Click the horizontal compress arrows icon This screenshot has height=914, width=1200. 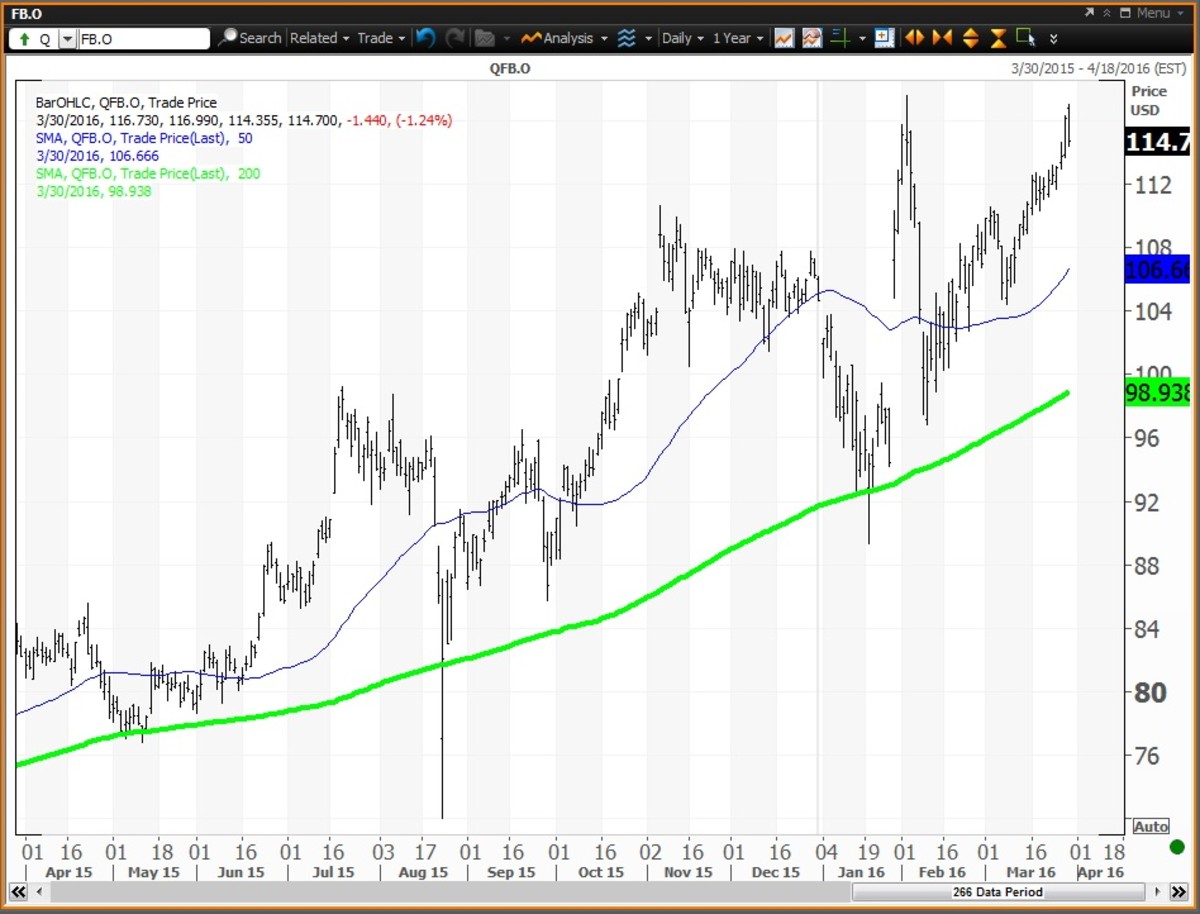click(x=942, y=38)
